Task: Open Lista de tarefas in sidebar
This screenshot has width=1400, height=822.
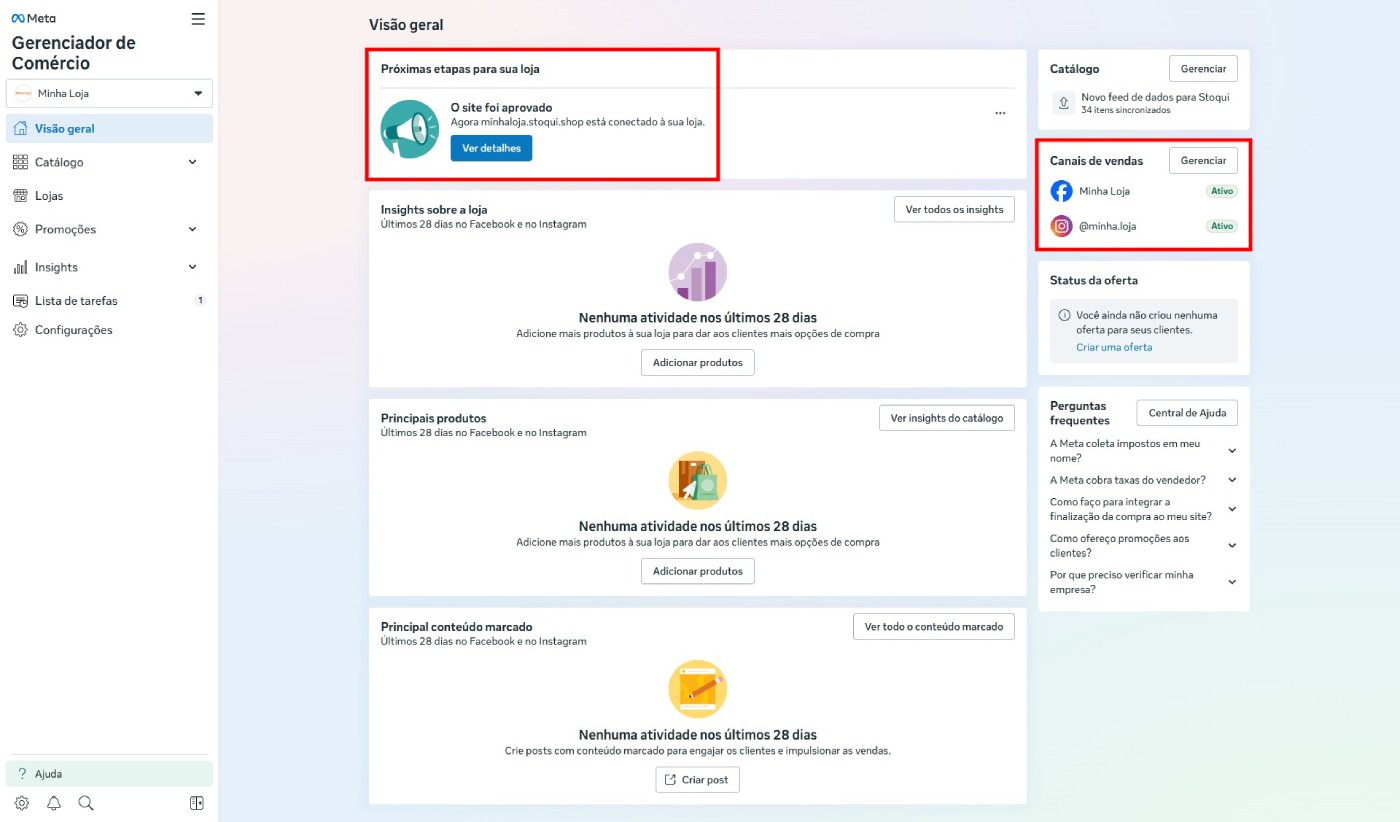Action: (76, 301)
